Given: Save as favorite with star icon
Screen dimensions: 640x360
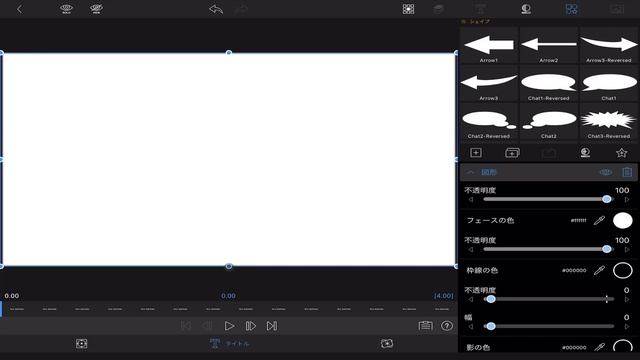Looking at the screenshot, I should coord(621,153).
